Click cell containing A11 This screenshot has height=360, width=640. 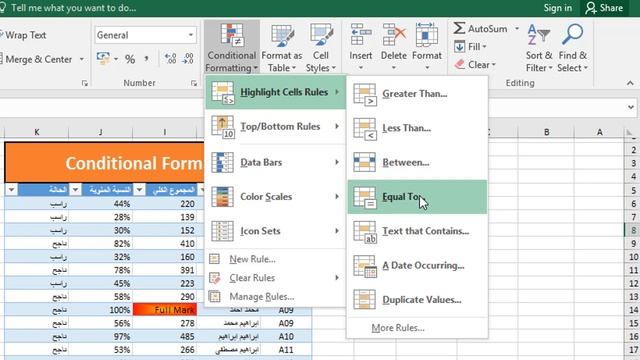(286, 350)
